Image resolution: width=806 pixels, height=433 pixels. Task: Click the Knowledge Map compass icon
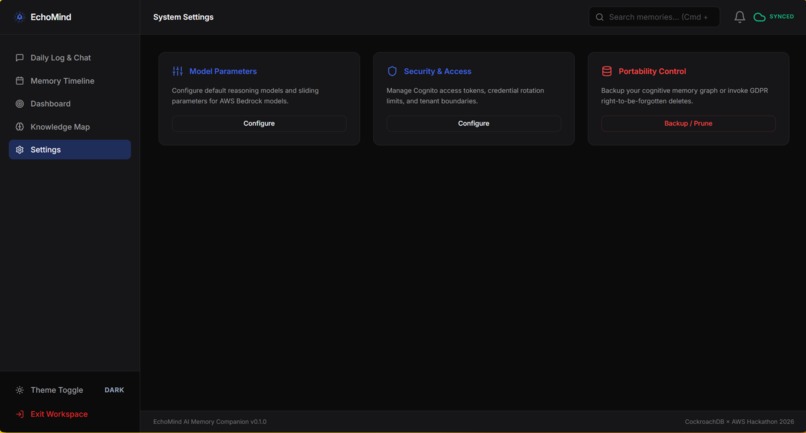(x=20, y=127)
